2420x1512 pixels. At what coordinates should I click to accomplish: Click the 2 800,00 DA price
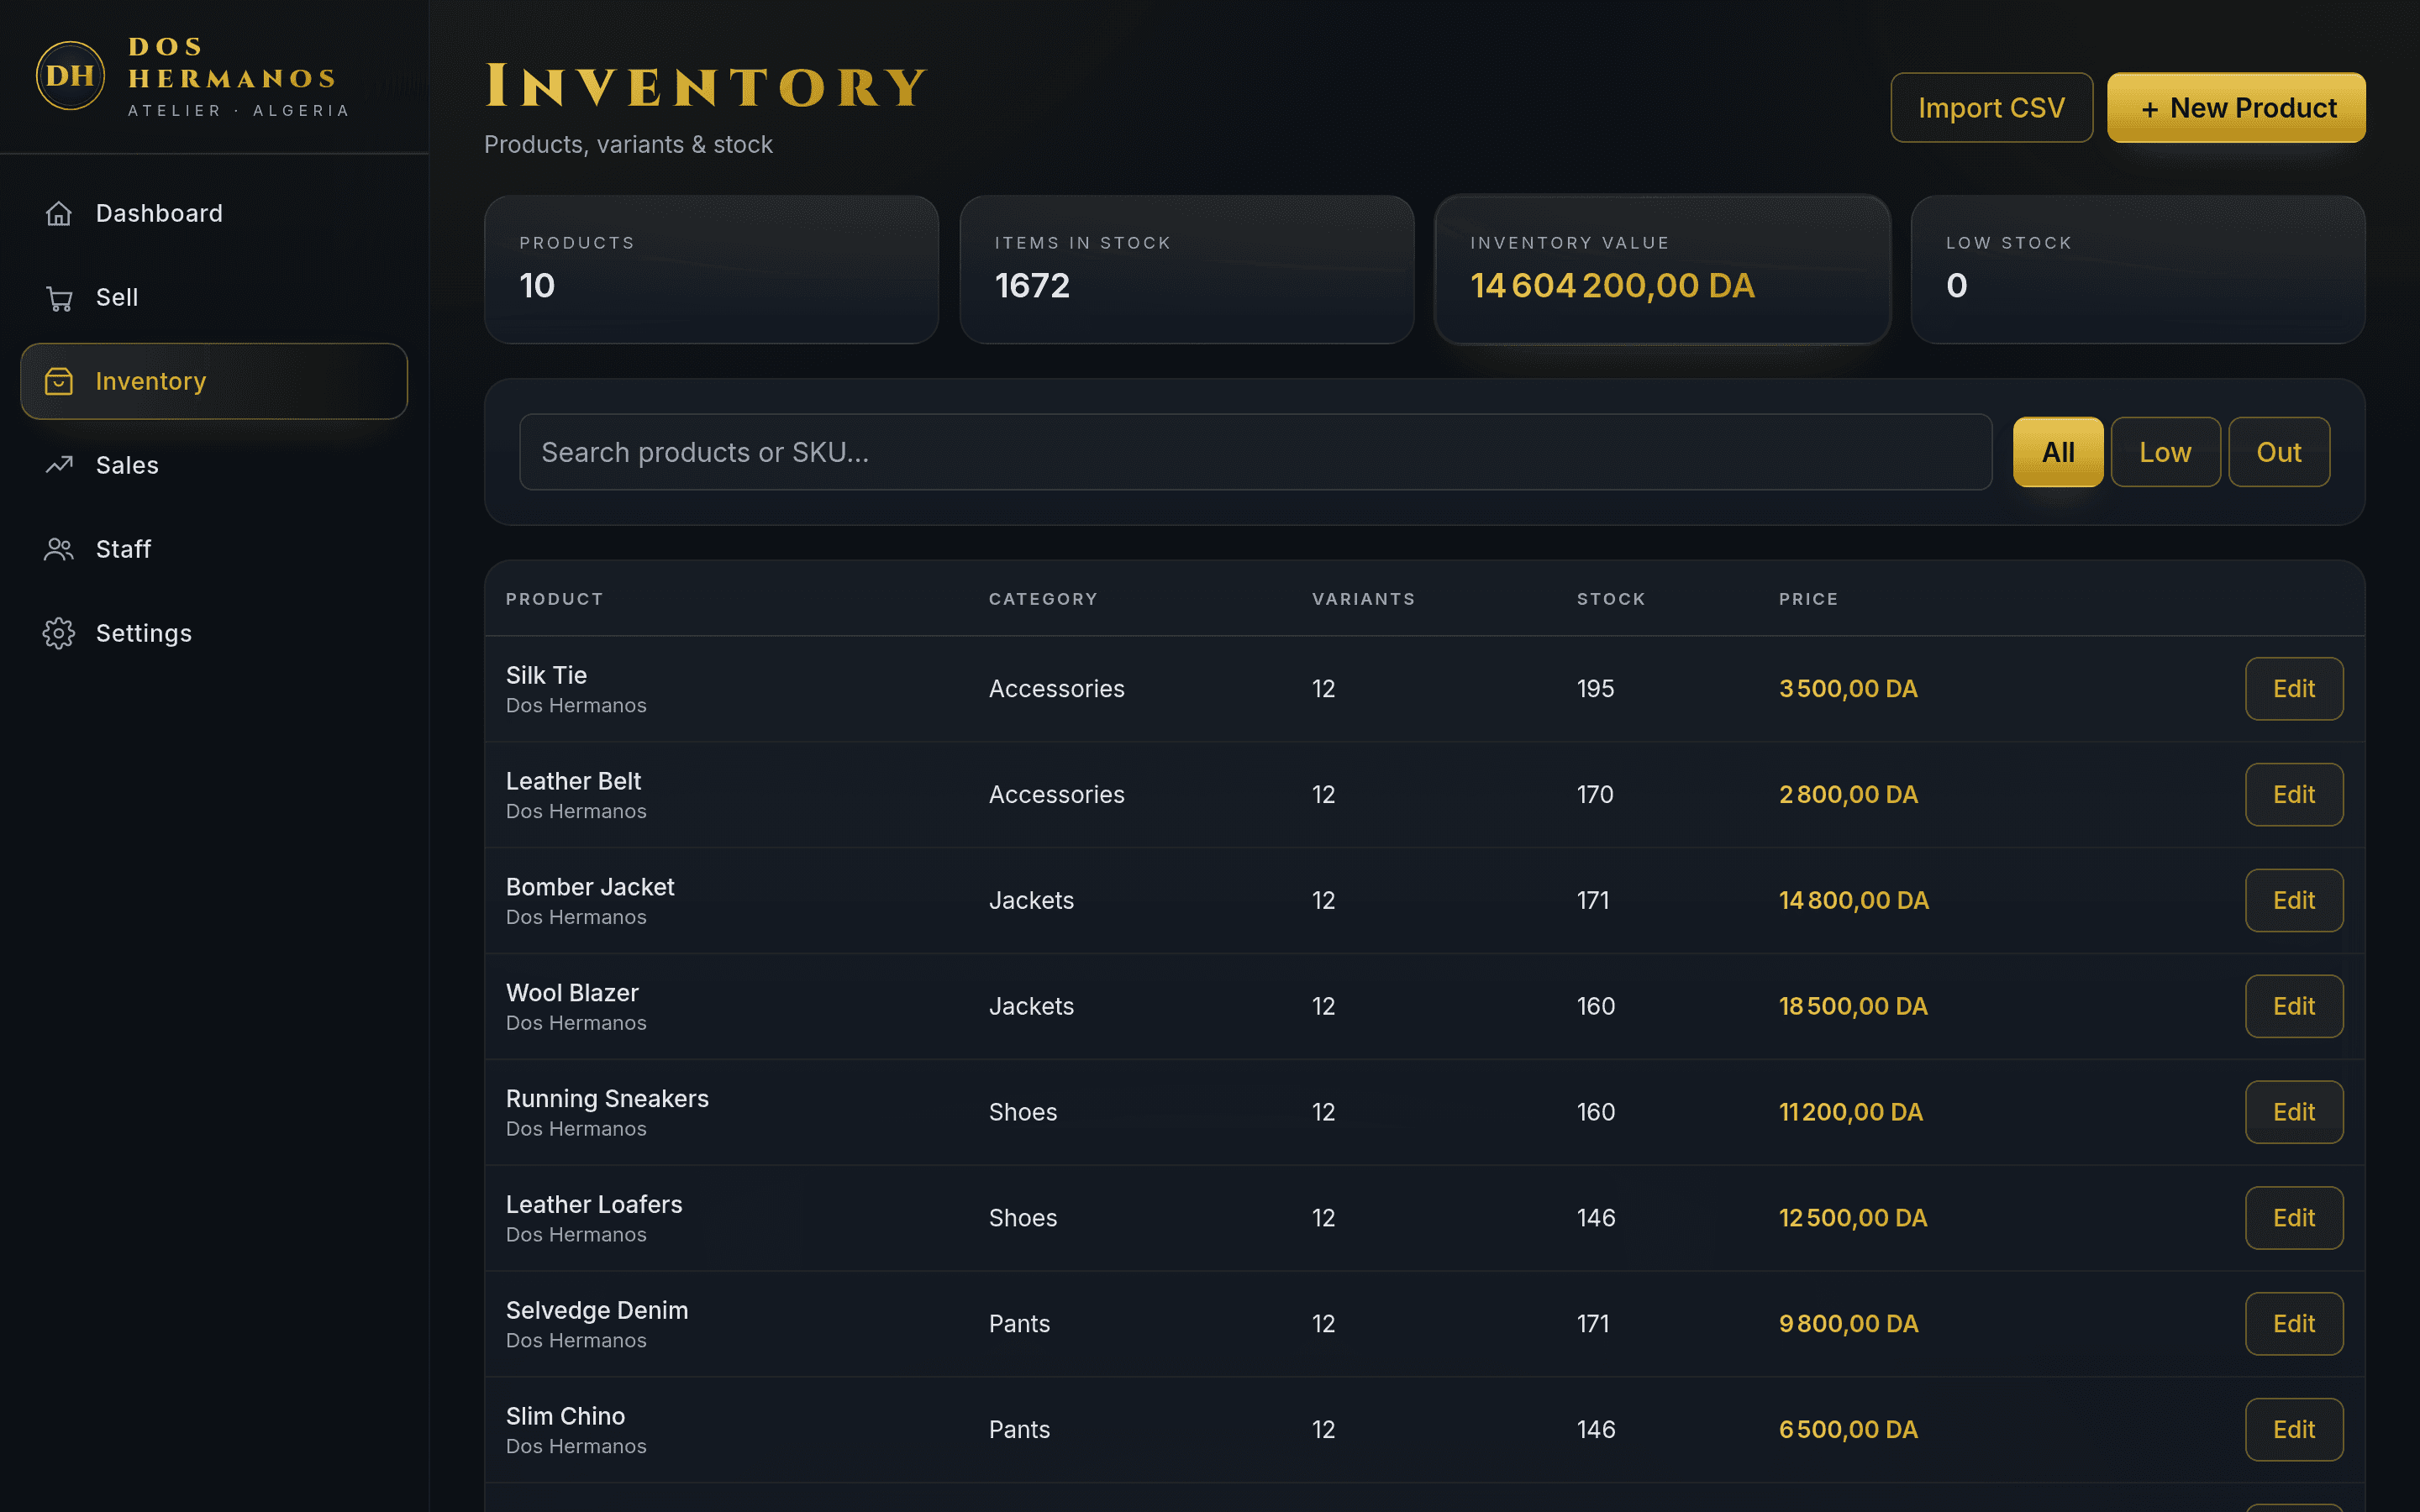coord(1848,795)
